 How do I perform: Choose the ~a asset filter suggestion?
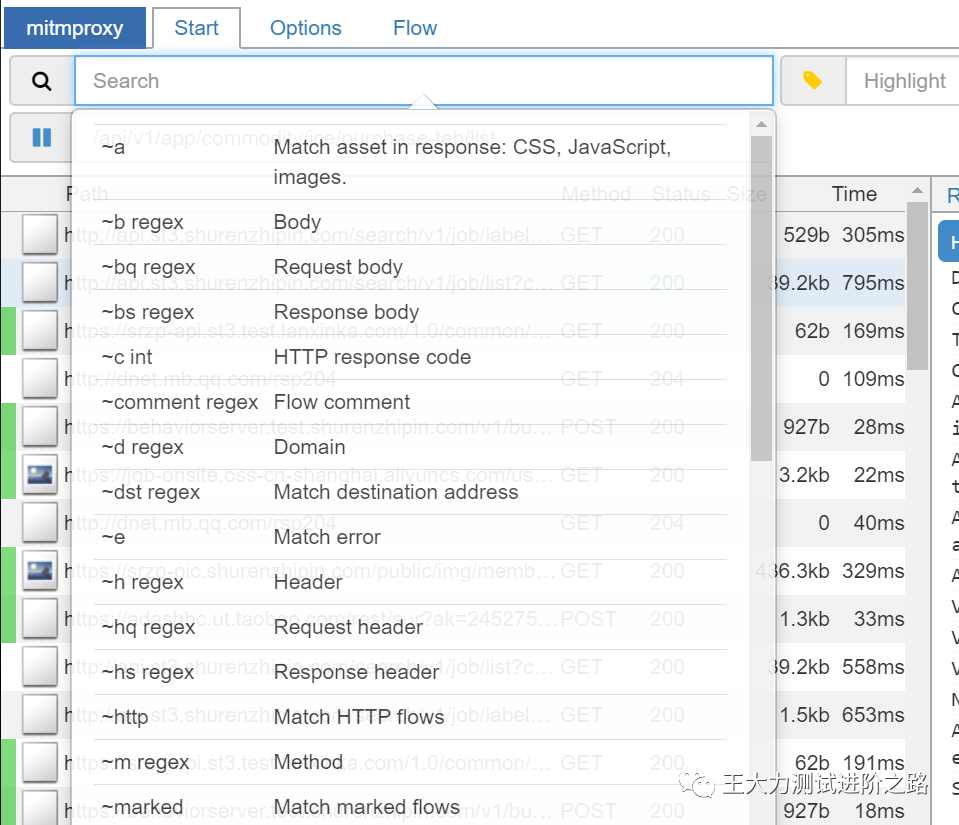[410, 162]
